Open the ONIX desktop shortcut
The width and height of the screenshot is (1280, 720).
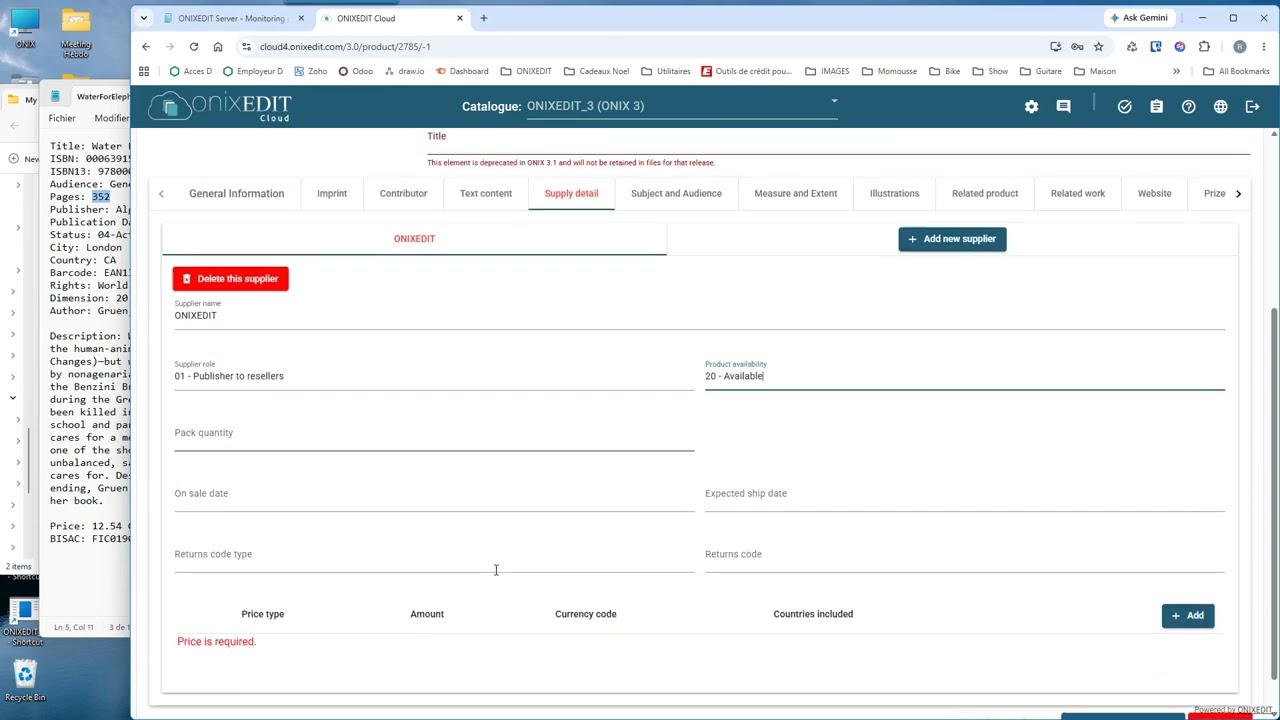tap(25, 28)
